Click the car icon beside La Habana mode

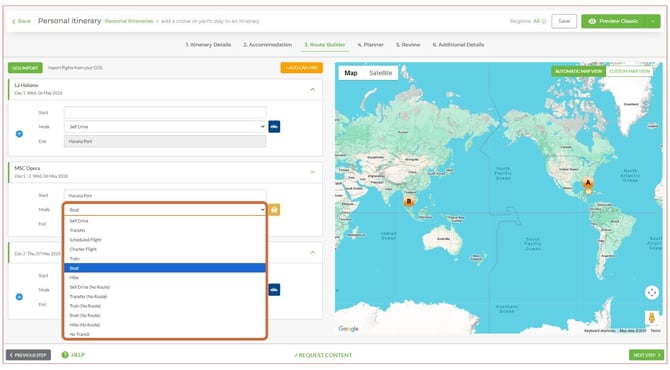coord(274,127)
